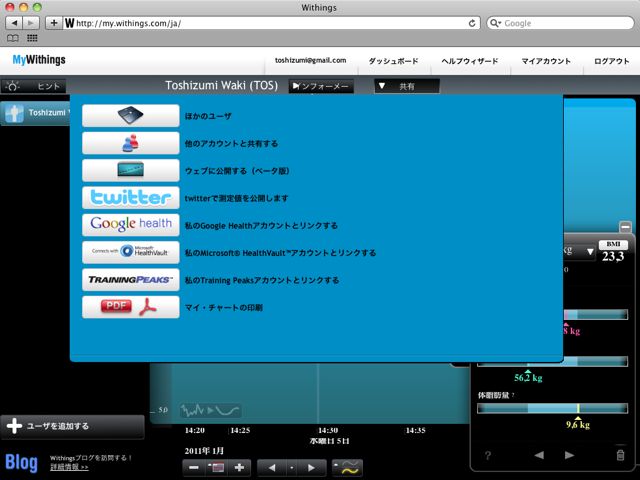Move timeline backward with left arrow
The height and width of the screenshot is (480, 640).
(271, 468)
